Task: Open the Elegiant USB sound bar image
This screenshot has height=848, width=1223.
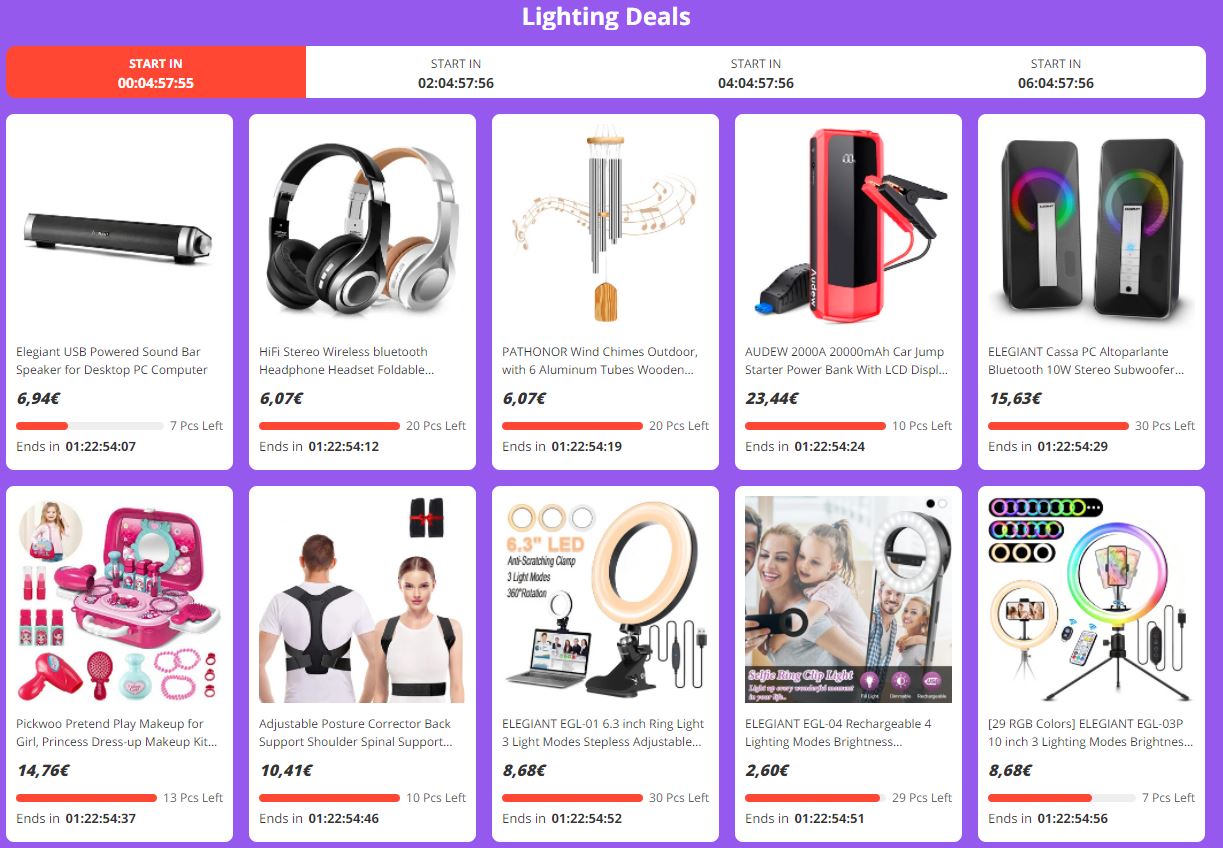Action: point(119,227)
